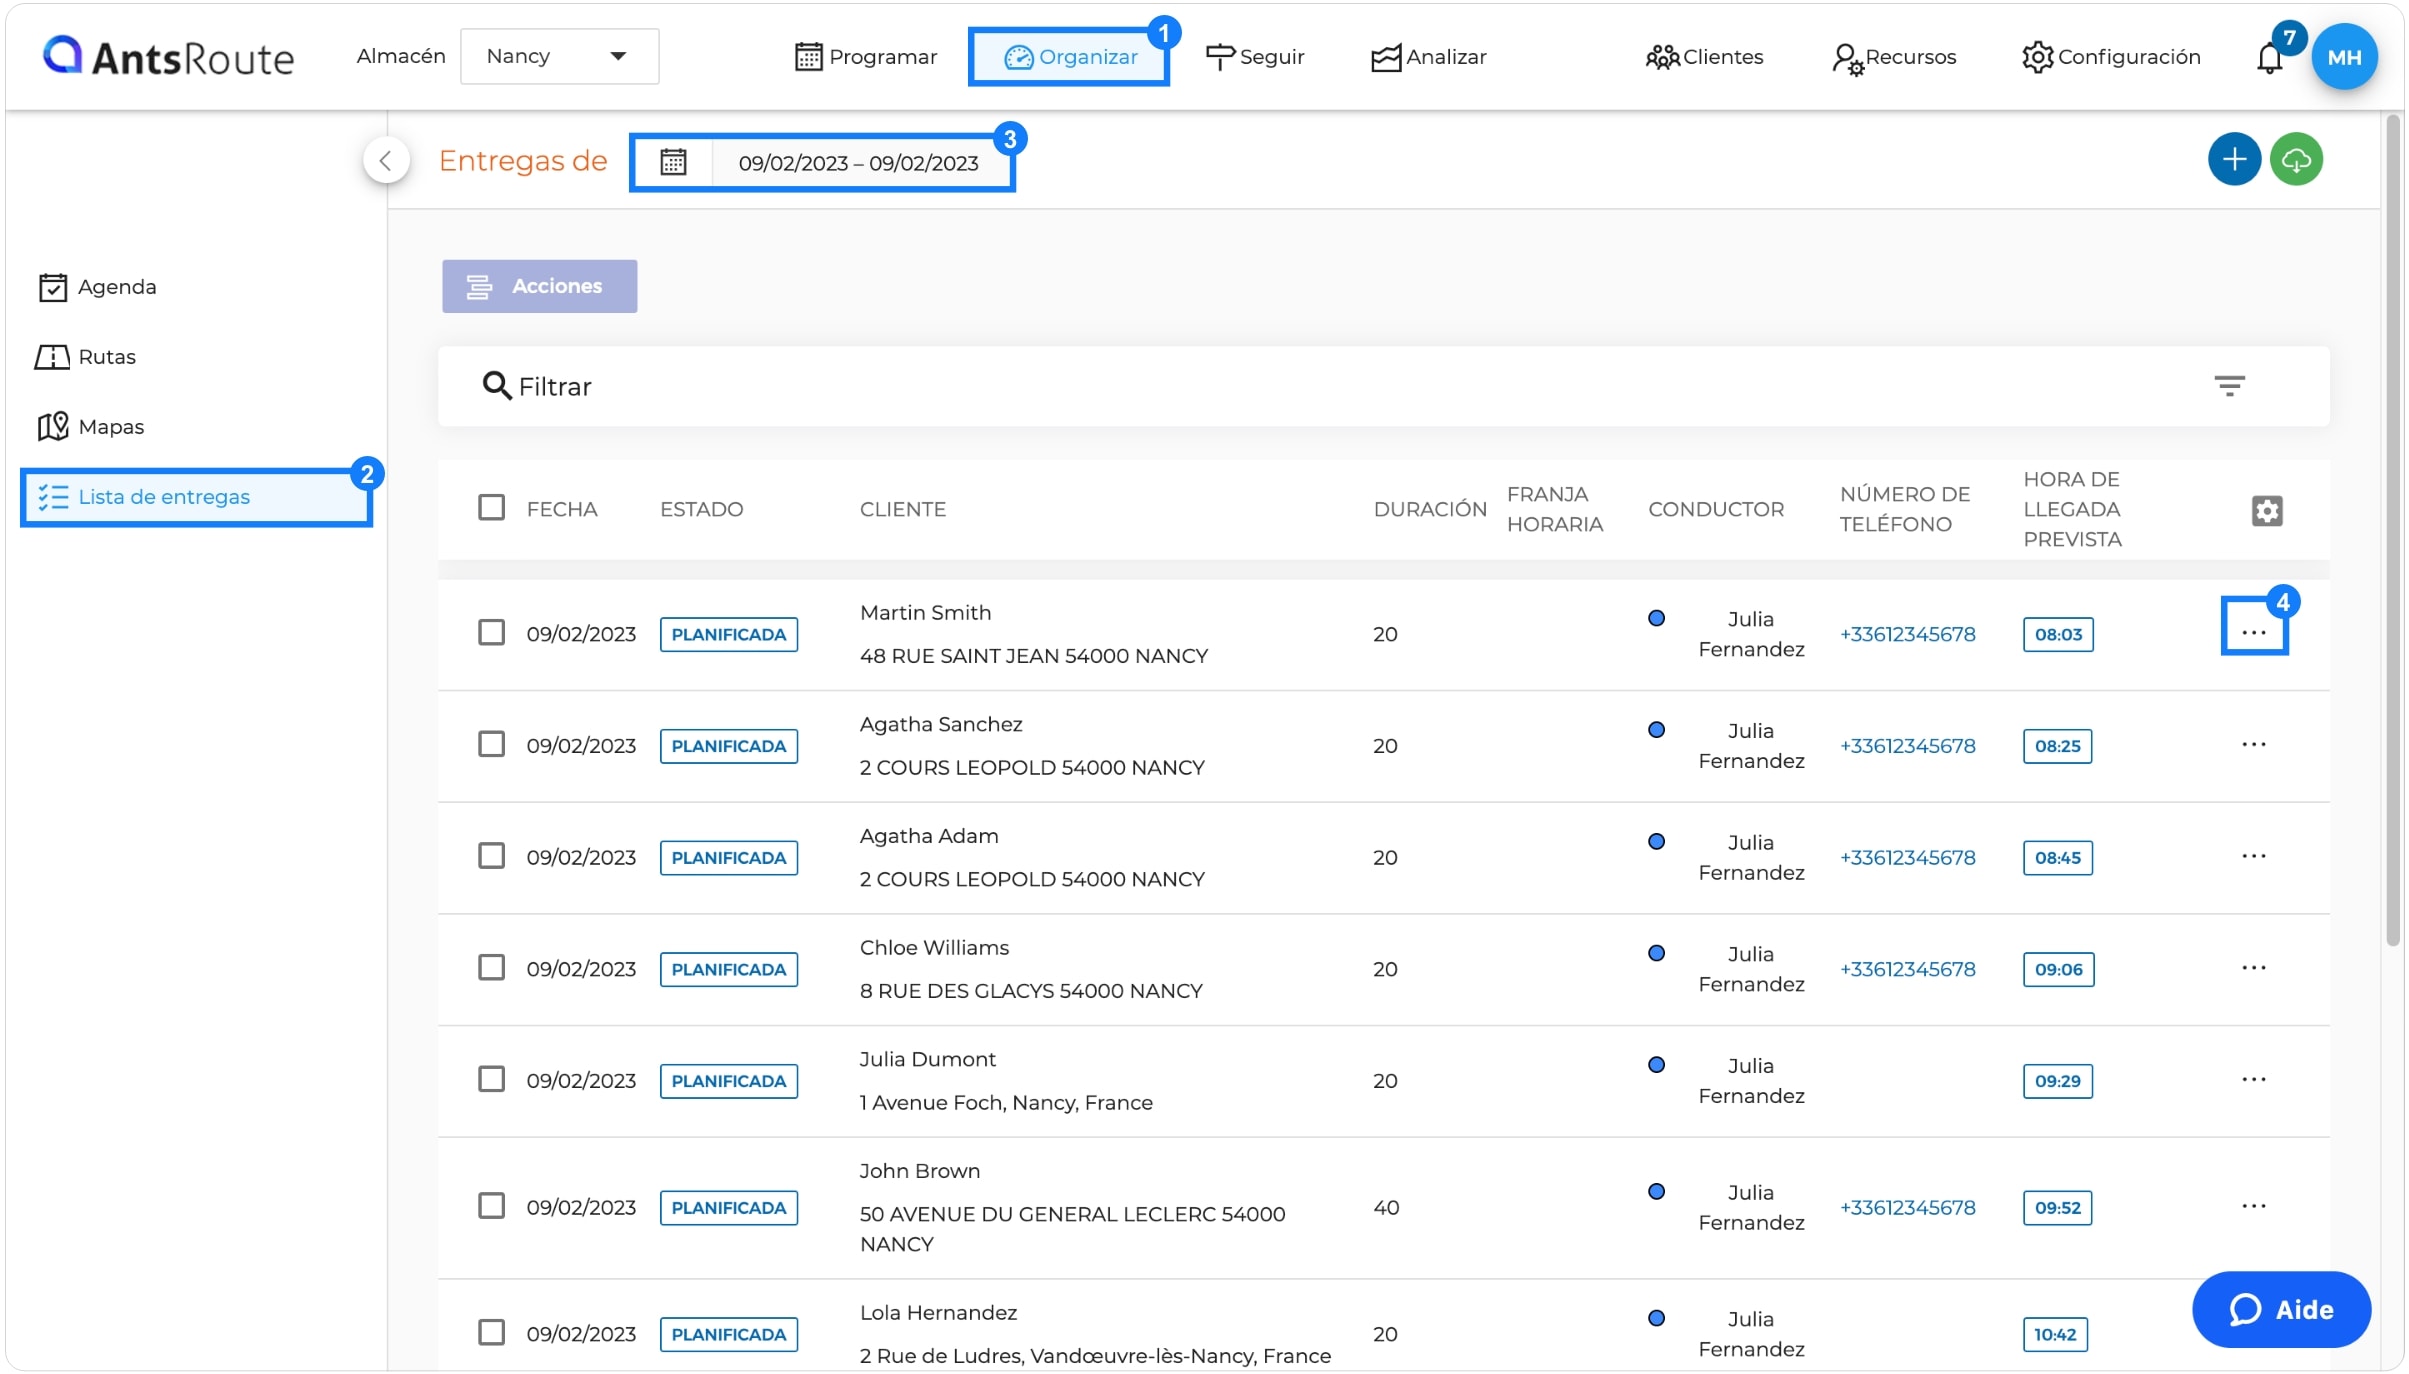This screenshot has width=2409, height=1374.
Task: Click the AntsRoute logo
Action: [x=168, y=57]
